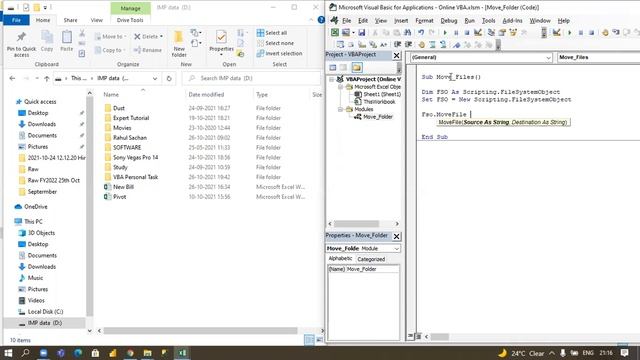The height and width of the screenshot is (360, 640).
Task: Click the Save icon in VBA toolbar
Action: click(x=362, y=33)
